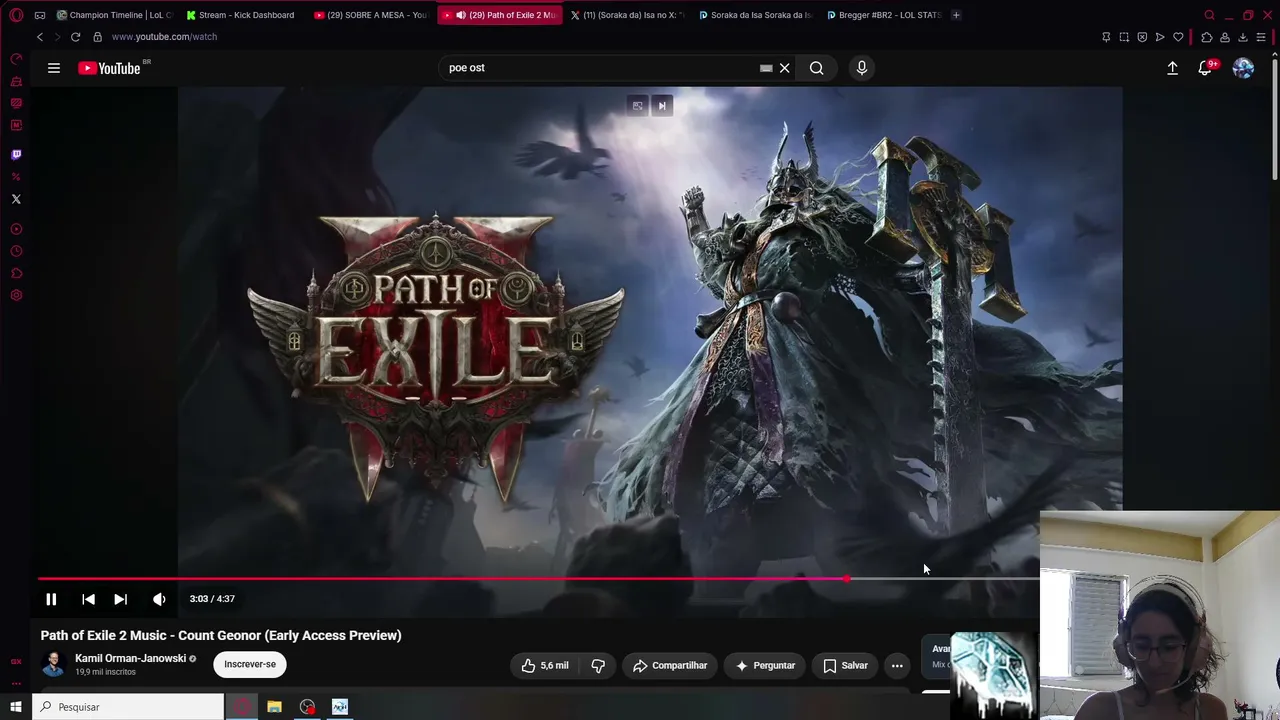The image size is (1280, 720).
Task: Click the Inscrever-se subscribe button
Action: pyautogui.click(x=250, y=664)
